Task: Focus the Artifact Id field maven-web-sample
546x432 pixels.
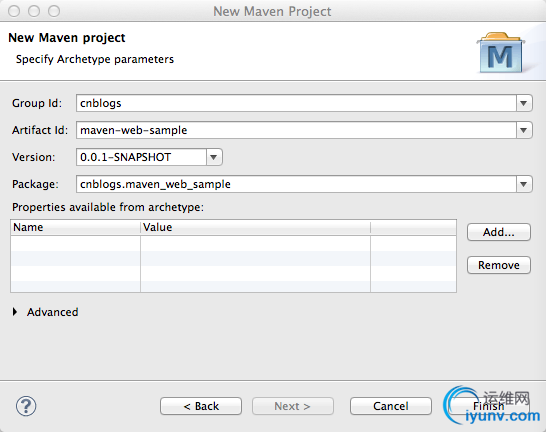Action: click(x=296, y=130)
